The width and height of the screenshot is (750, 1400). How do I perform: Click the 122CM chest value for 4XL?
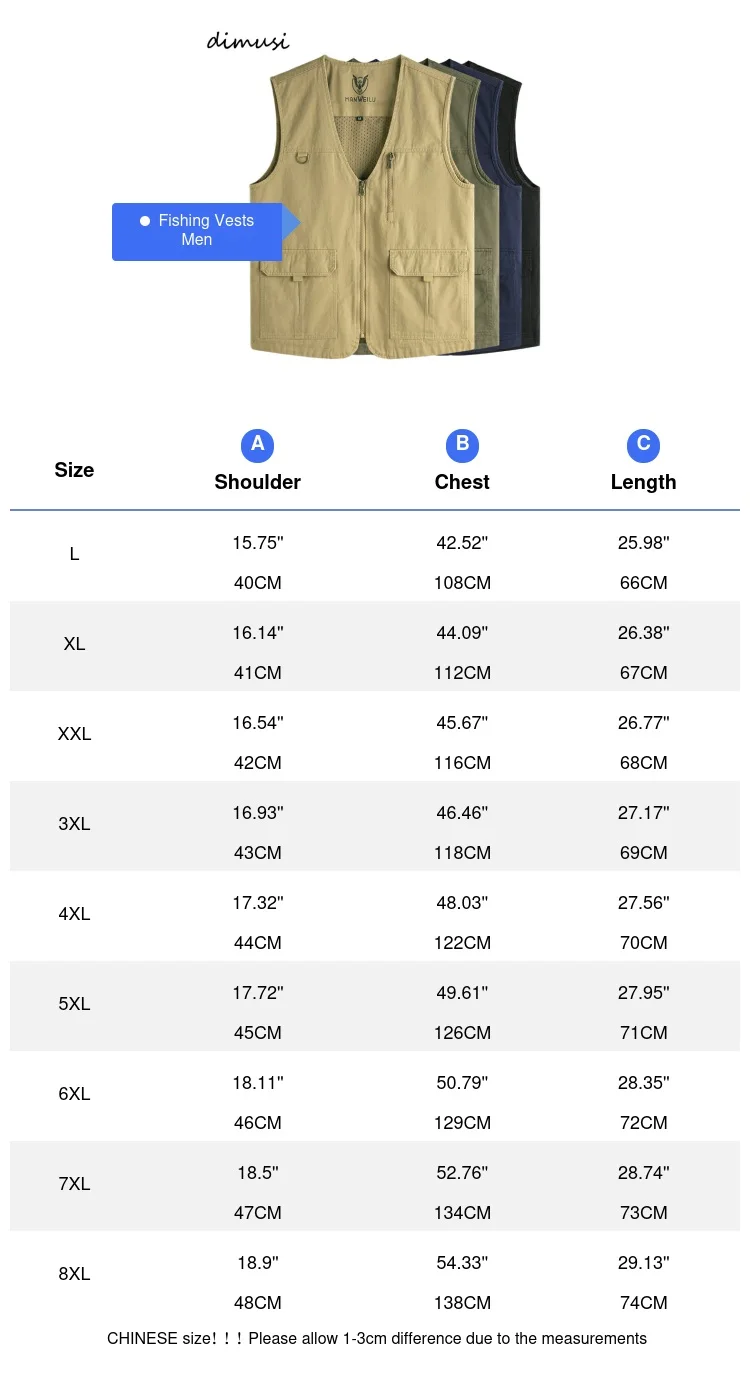tap(462, 943)
